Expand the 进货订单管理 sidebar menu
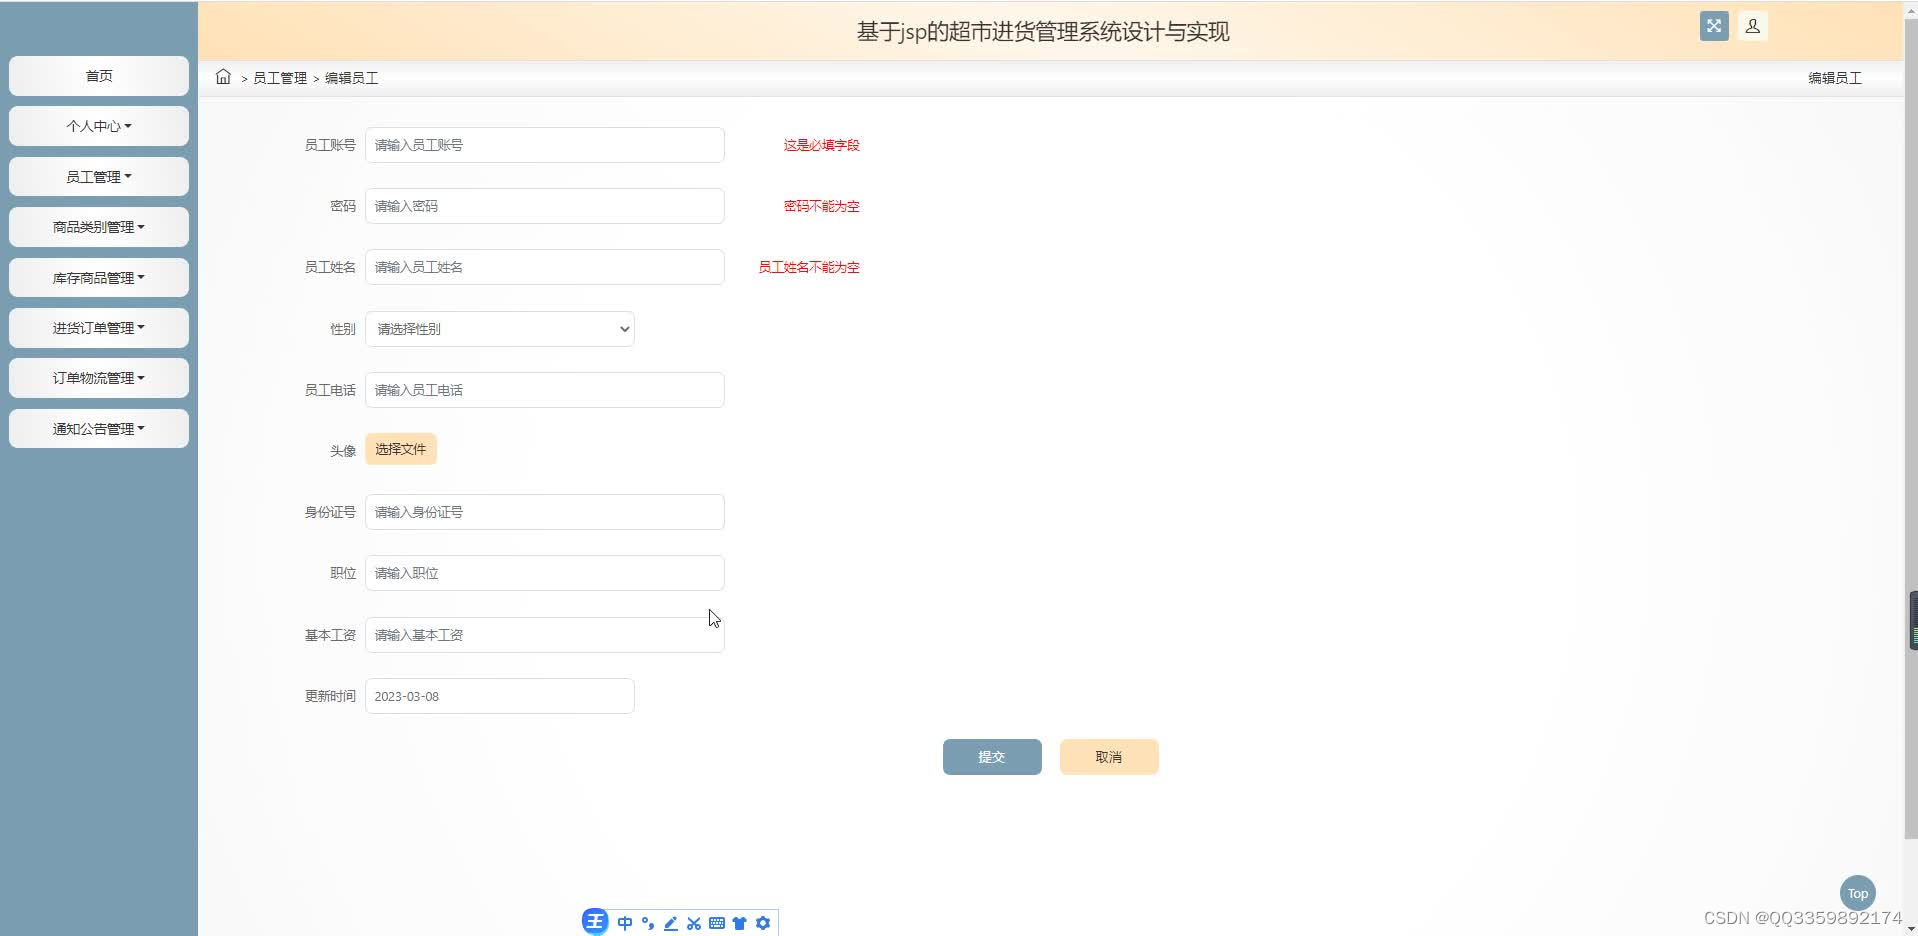This screenshot has height=936, width=1918. pos(99,328)
